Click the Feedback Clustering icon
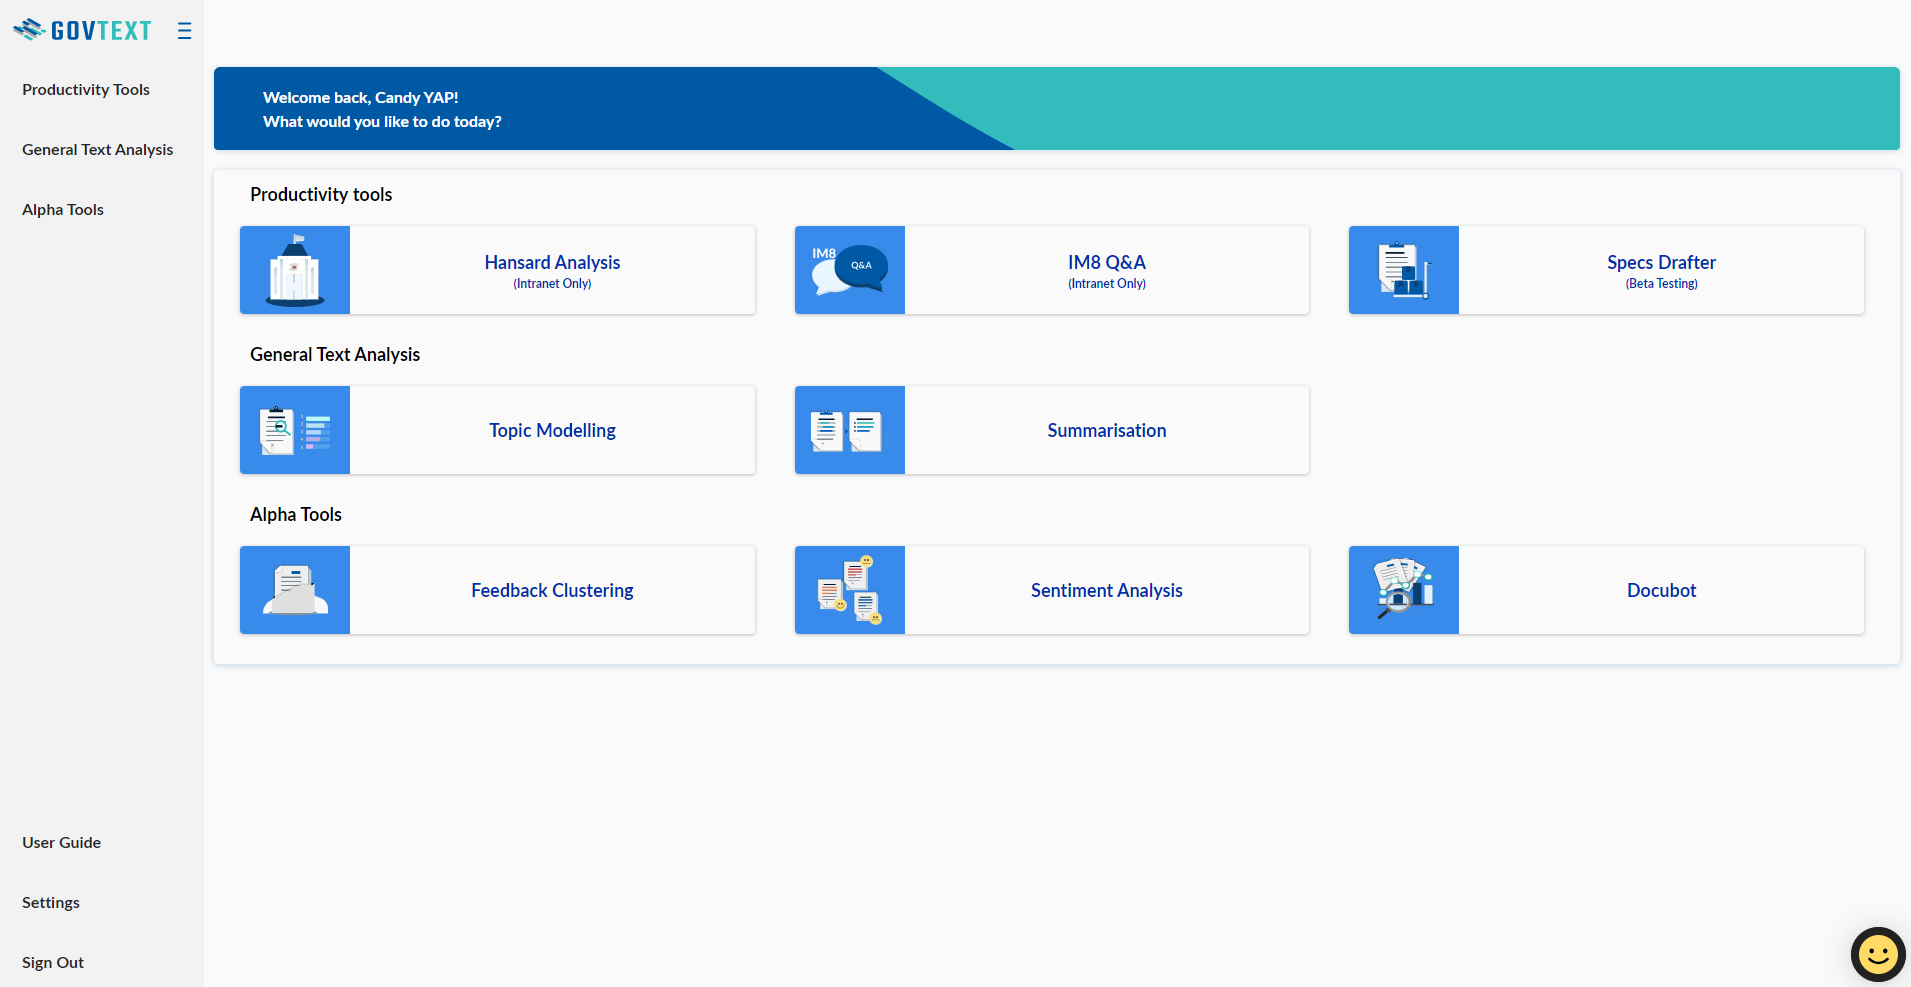The height and width of the screenshot is (987, 1911). pos(294,589)
